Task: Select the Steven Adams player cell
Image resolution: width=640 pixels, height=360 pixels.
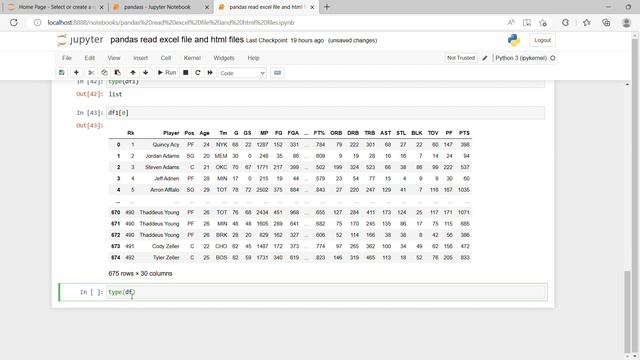Action: point(162,167)
